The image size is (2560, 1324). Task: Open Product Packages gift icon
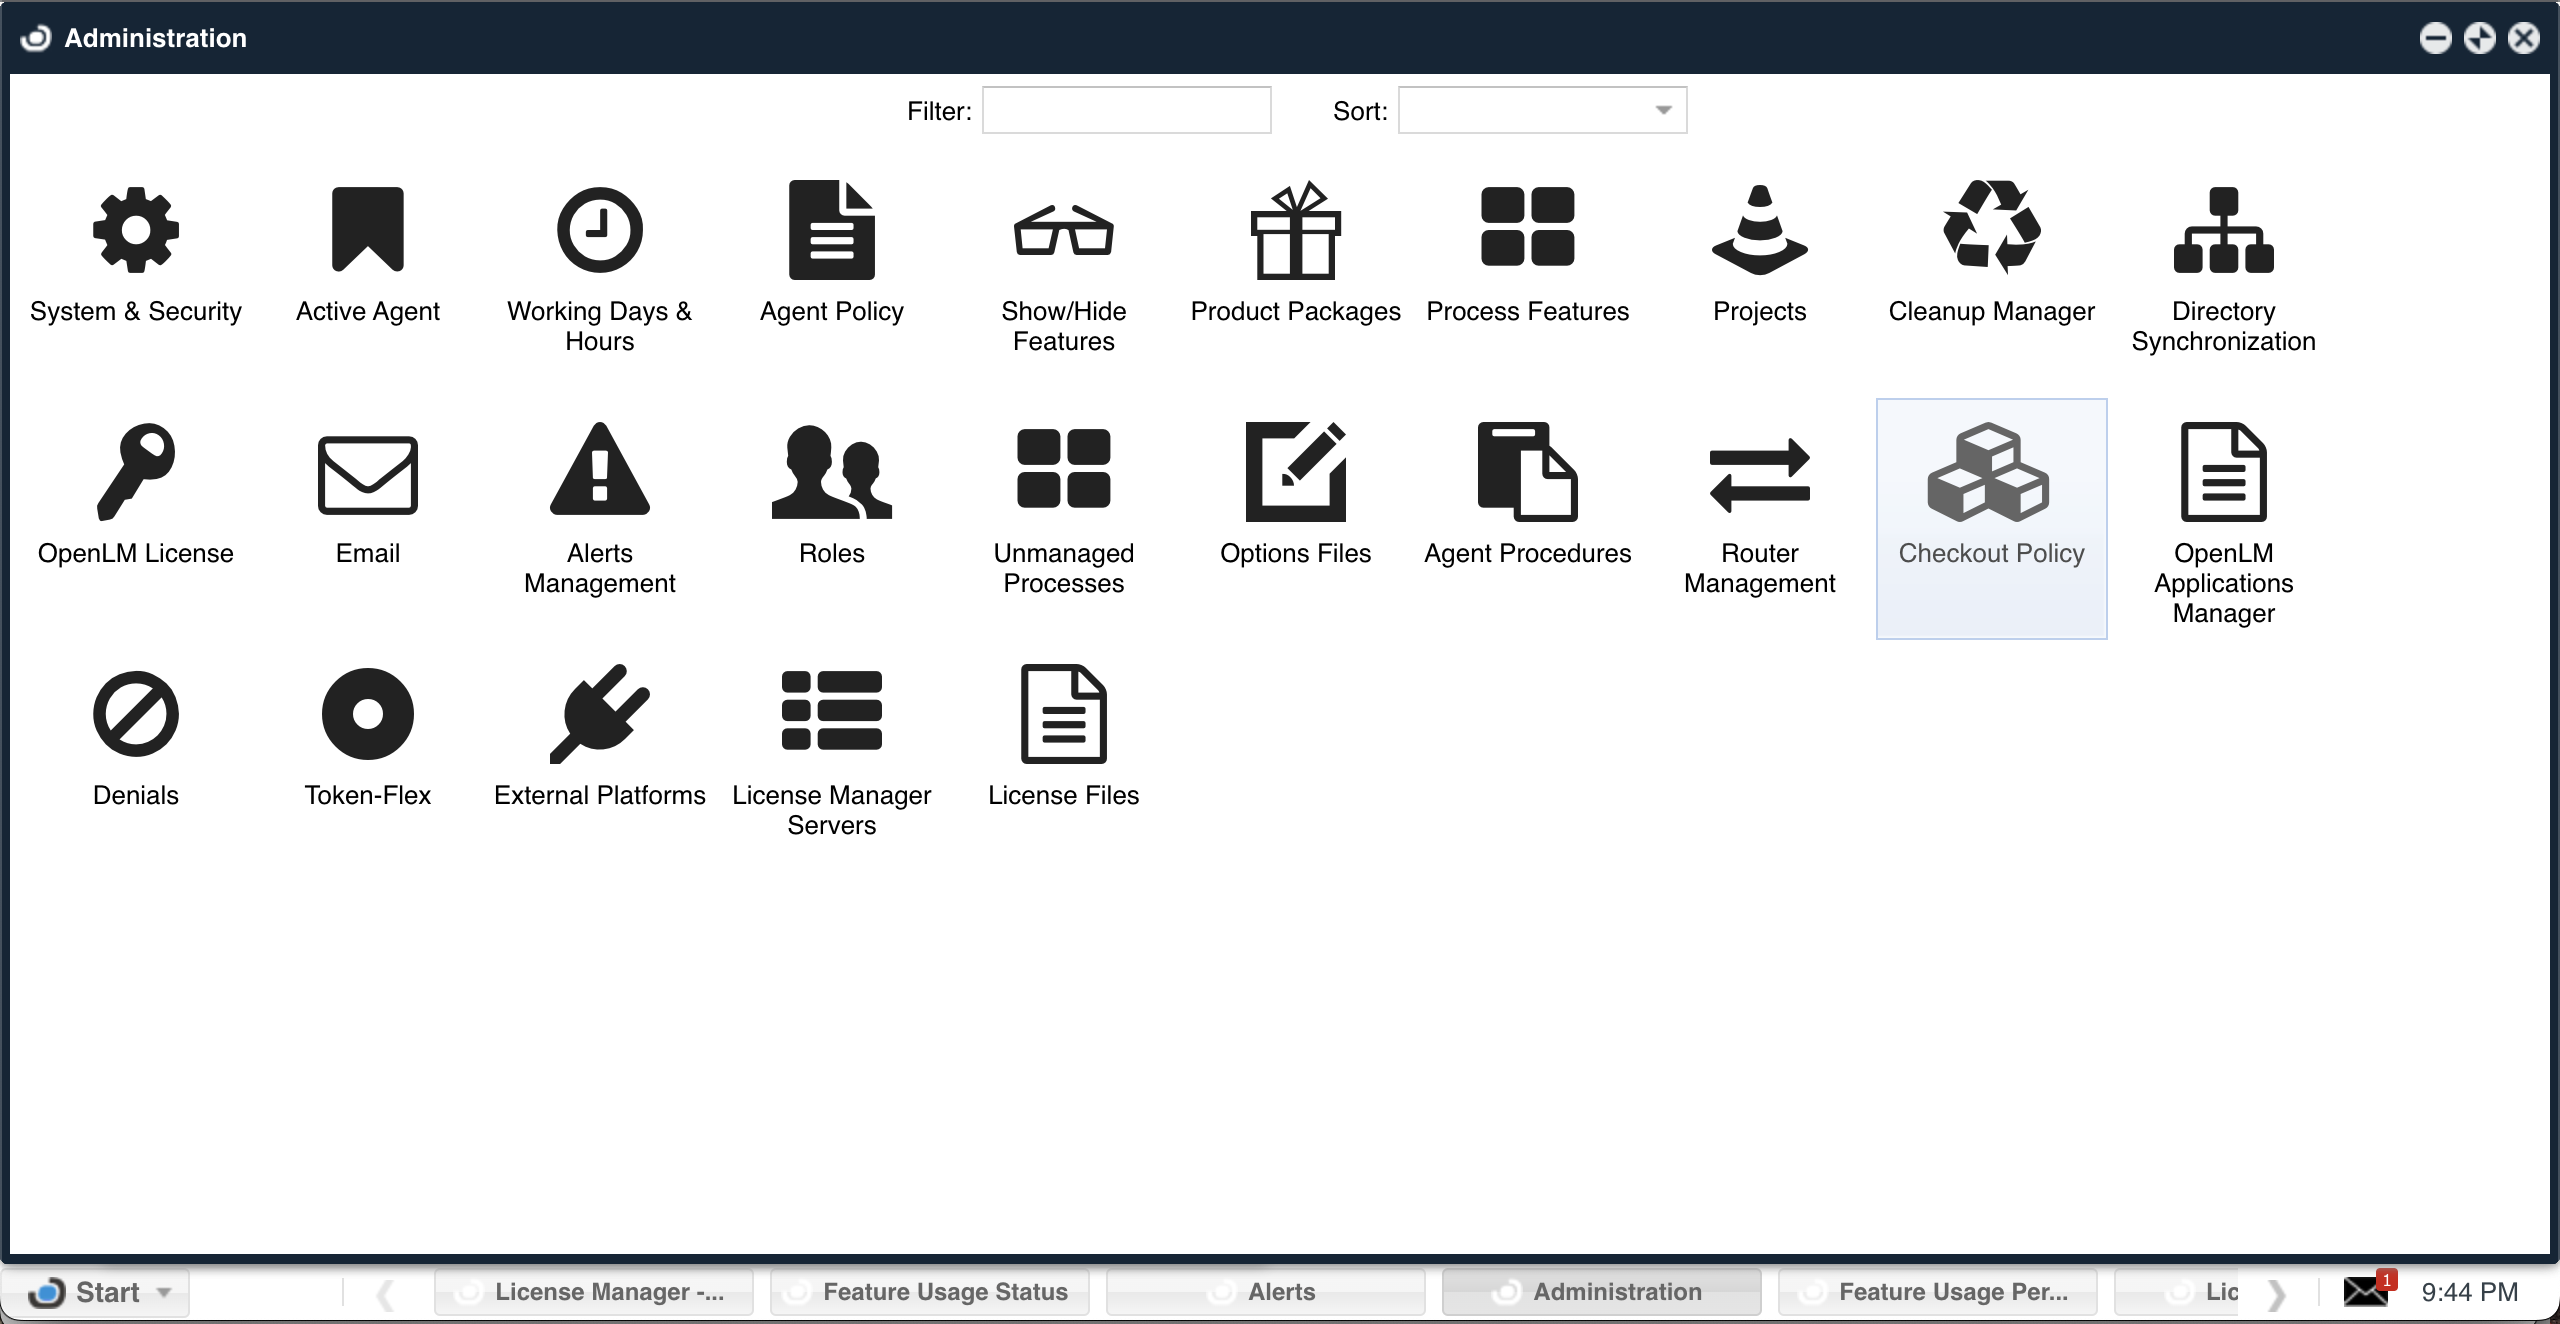click(x=1295, y=230)
